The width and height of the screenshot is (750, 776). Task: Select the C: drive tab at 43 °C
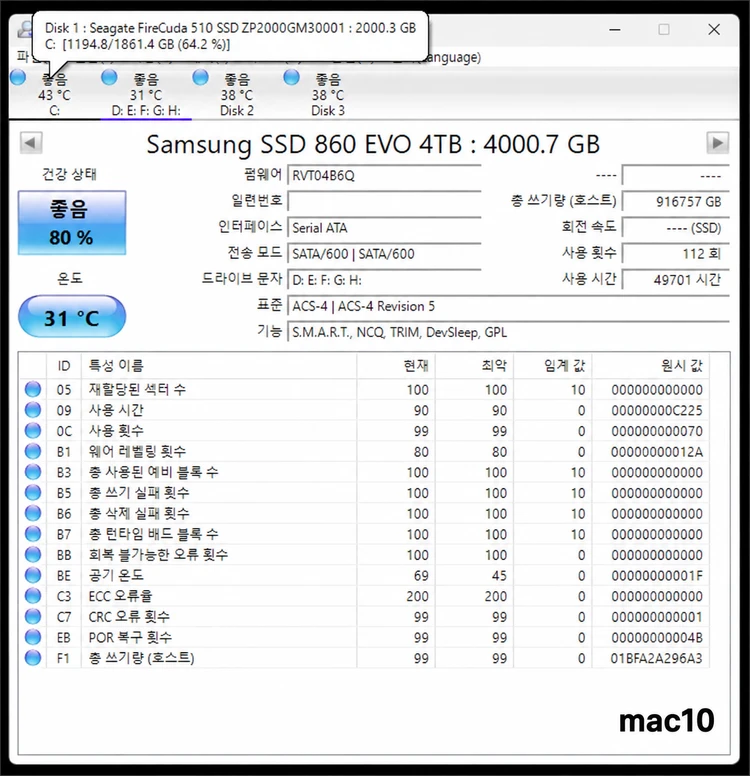54,95
